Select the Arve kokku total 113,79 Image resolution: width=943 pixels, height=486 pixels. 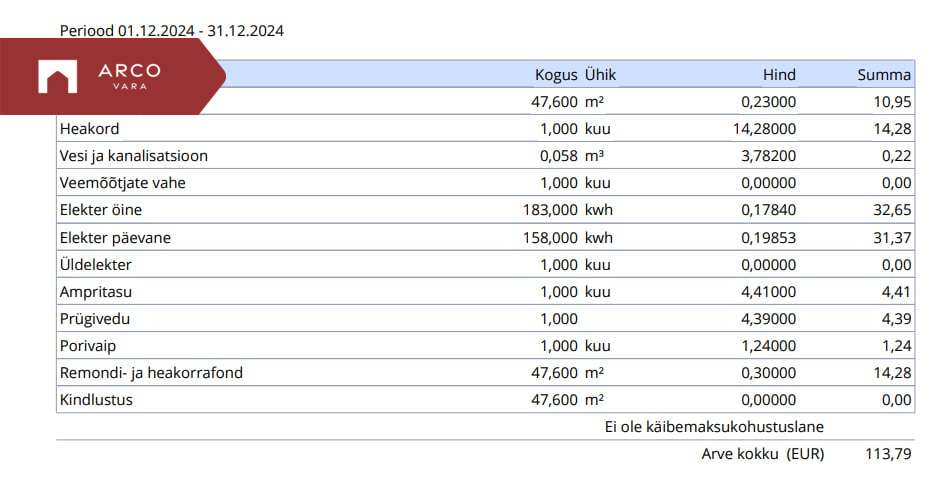[888, 454]
